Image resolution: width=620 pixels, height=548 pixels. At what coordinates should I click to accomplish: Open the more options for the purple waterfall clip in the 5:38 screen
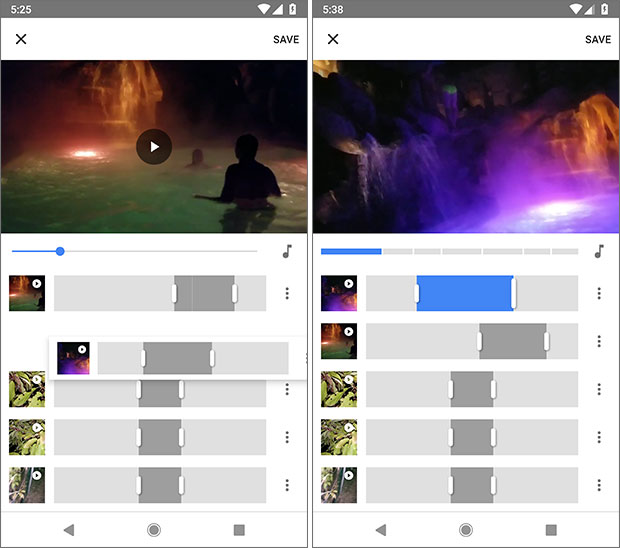click(x=599, y=293)
